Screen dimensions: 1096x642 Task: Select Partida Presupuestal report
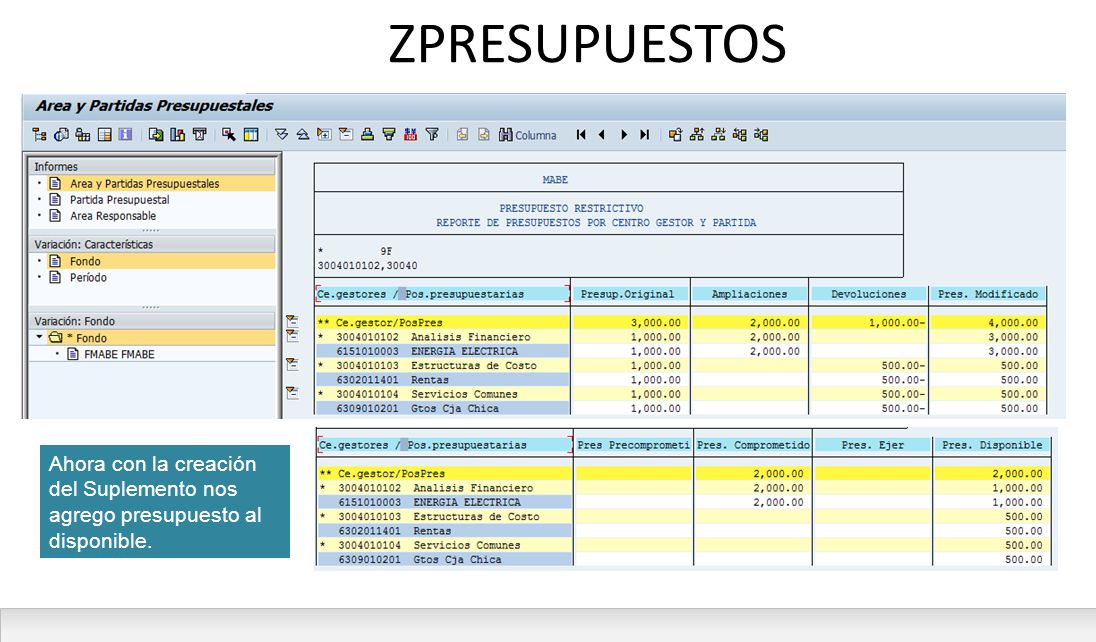coord(120,199)
